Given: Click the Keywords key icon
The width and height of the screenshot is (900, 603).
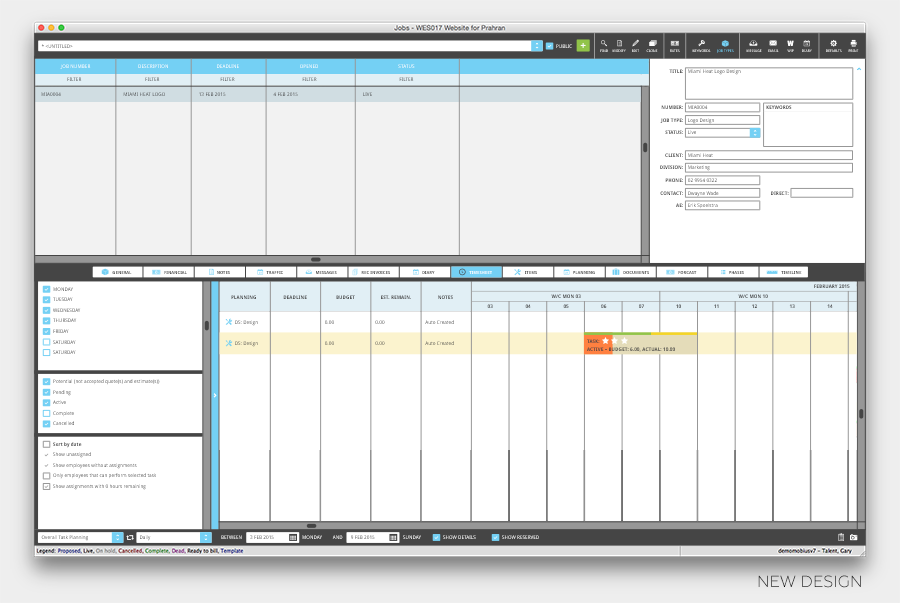Looking at the screenshot, I should tap(701, 45).
